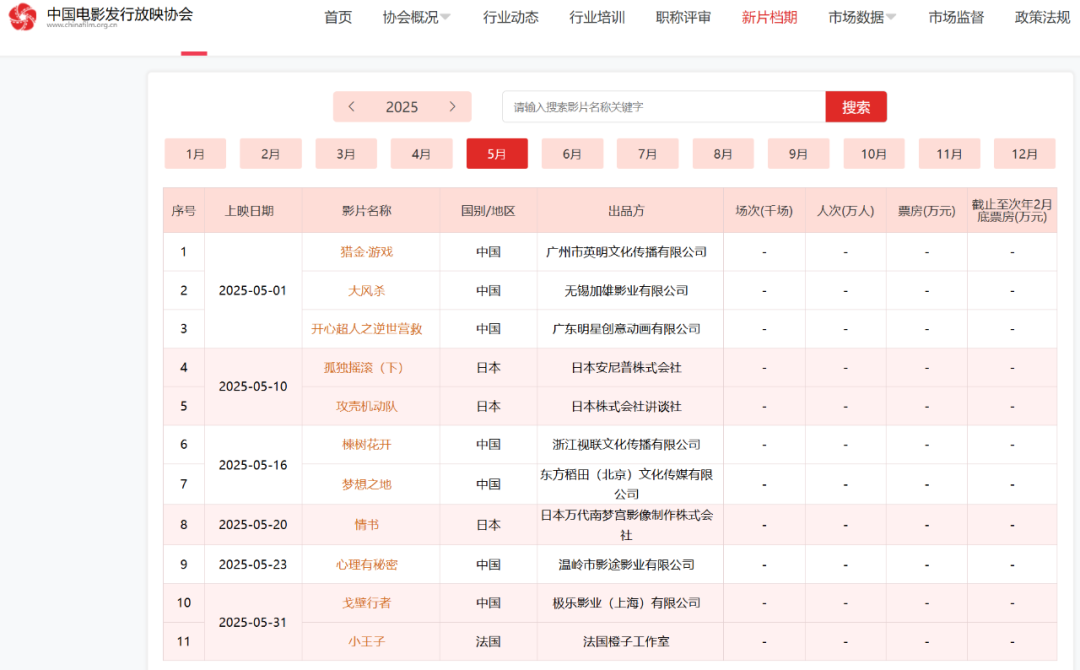Click the date cell 2025-05-23
The height and width of the screenshot is (670, 1080).
(x=253, y=565)
